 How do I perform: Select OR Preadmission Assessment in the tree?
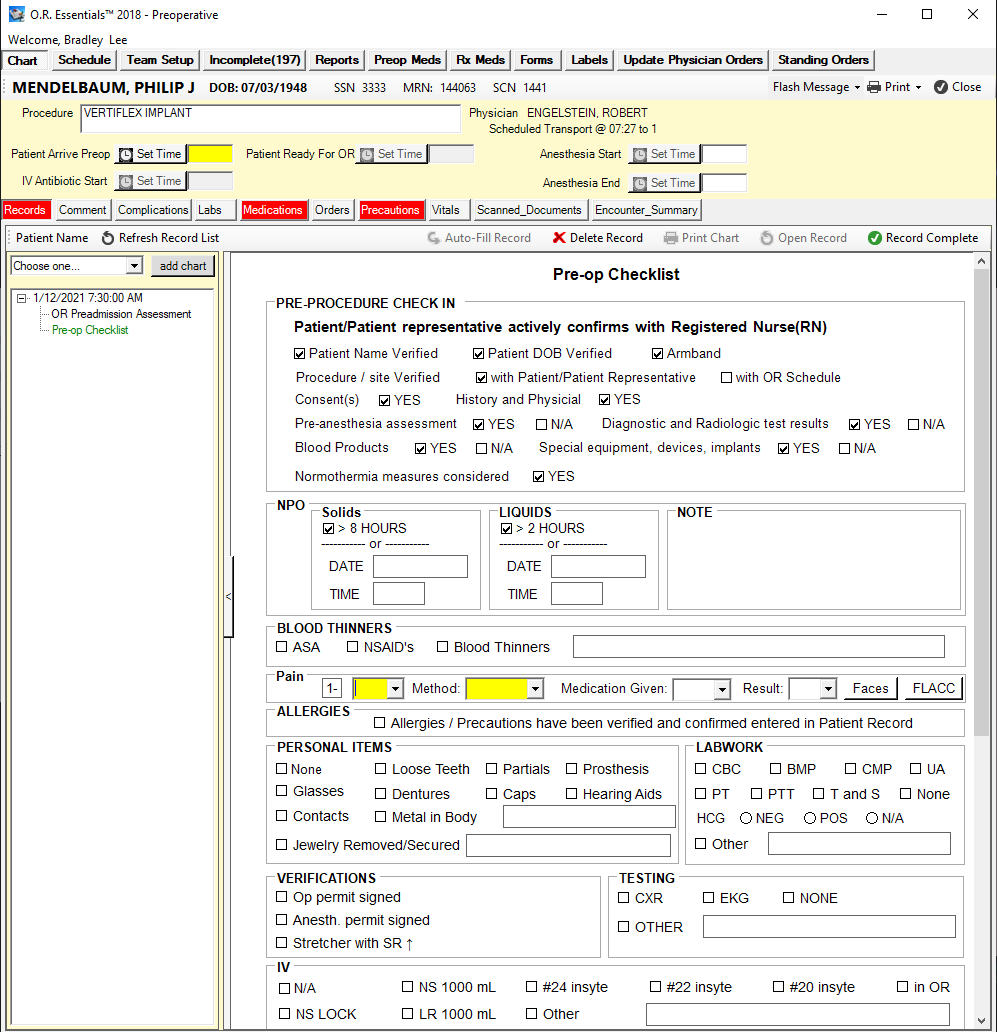click(121, 314)
